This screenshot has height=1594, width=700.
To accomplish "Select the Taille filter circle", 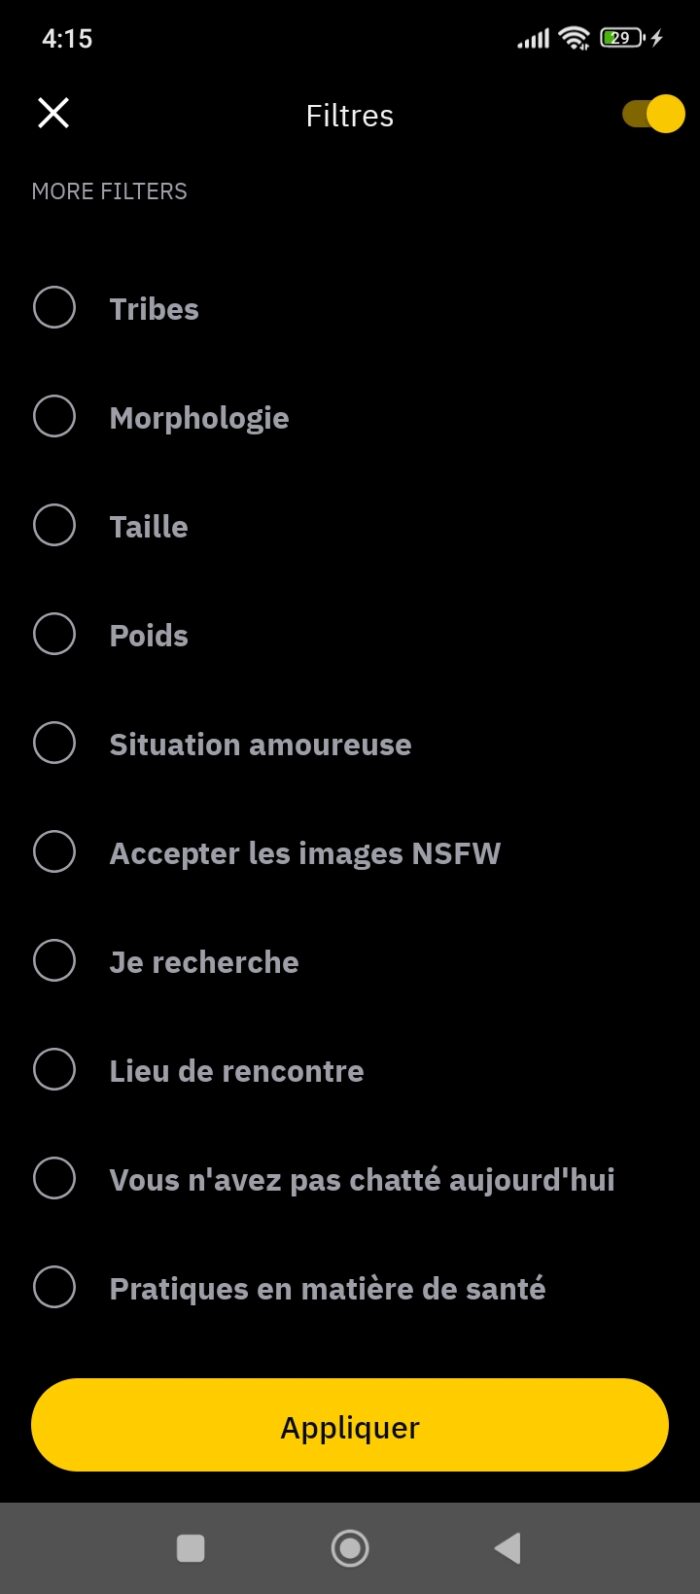I will pyautogui.click(x=54, y=526).
